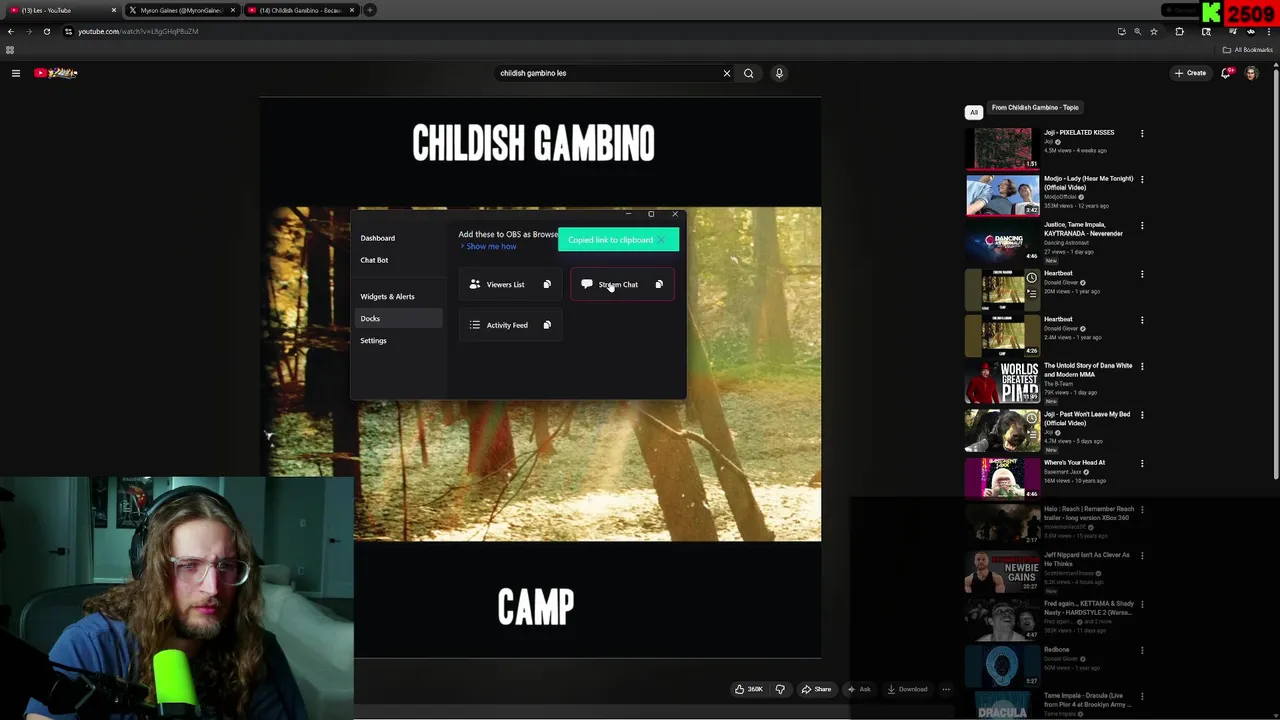Open the browser apps grid shortcut
Viewport: 1280px width, 720px height.
[x=10, y=50]
